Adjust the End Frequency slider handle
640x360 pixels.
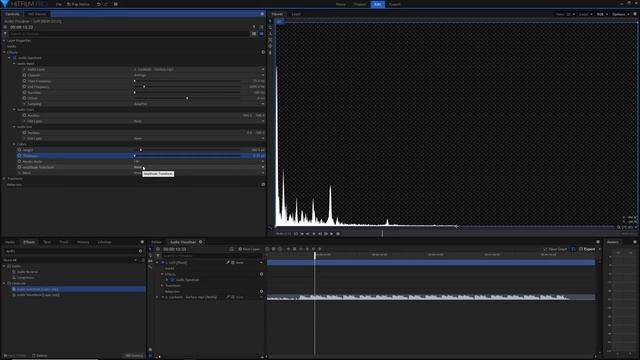(144, 87)
